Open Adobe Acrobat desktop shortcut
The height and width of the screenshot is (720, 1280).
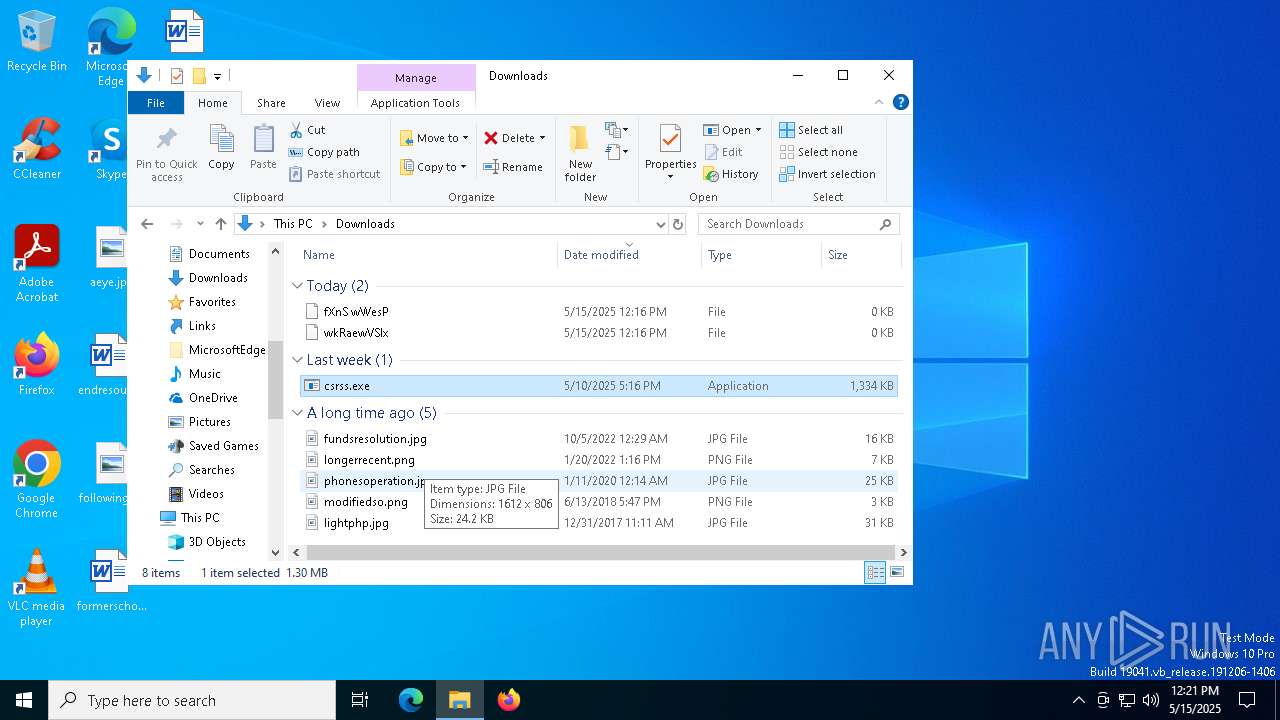37,264
